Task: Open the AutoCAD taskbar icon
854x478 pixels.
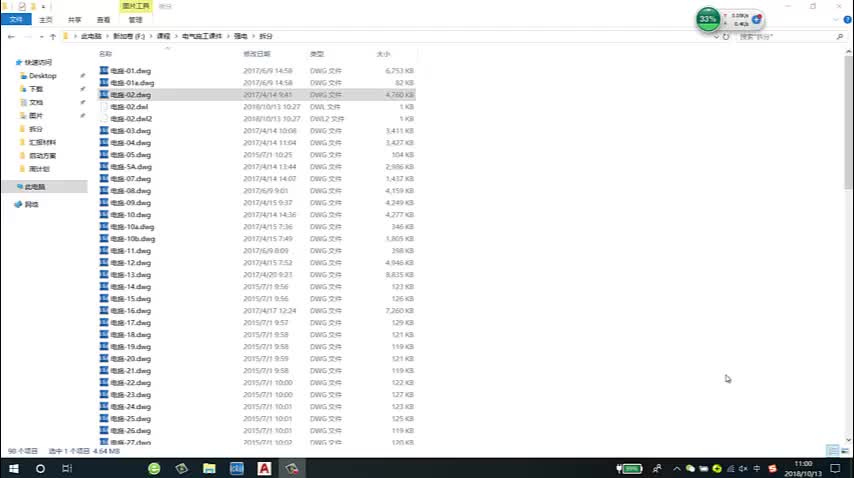Action: click(264, 468)
